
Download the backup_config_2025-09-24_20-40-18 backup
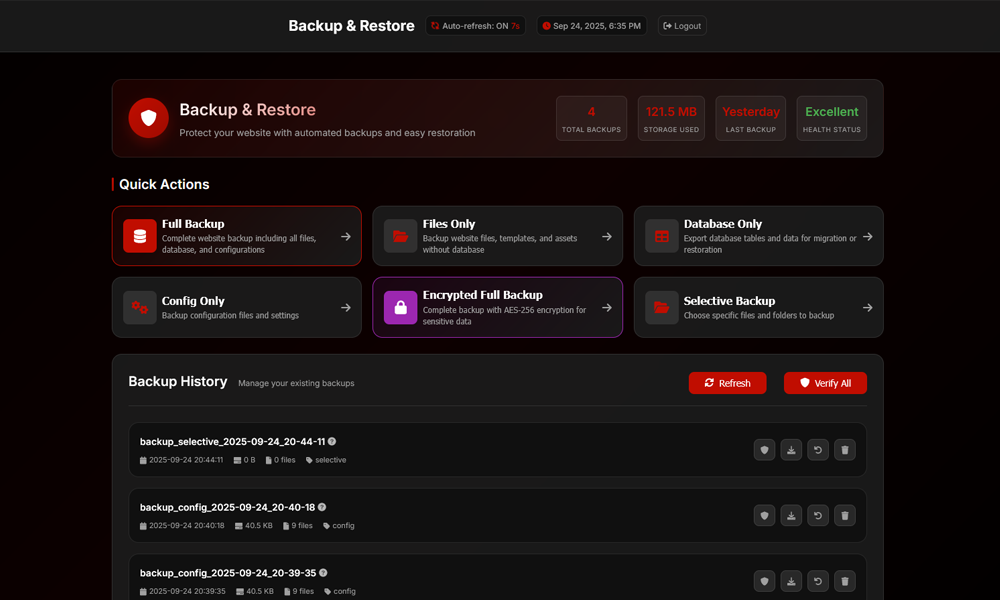pos(791,515)
